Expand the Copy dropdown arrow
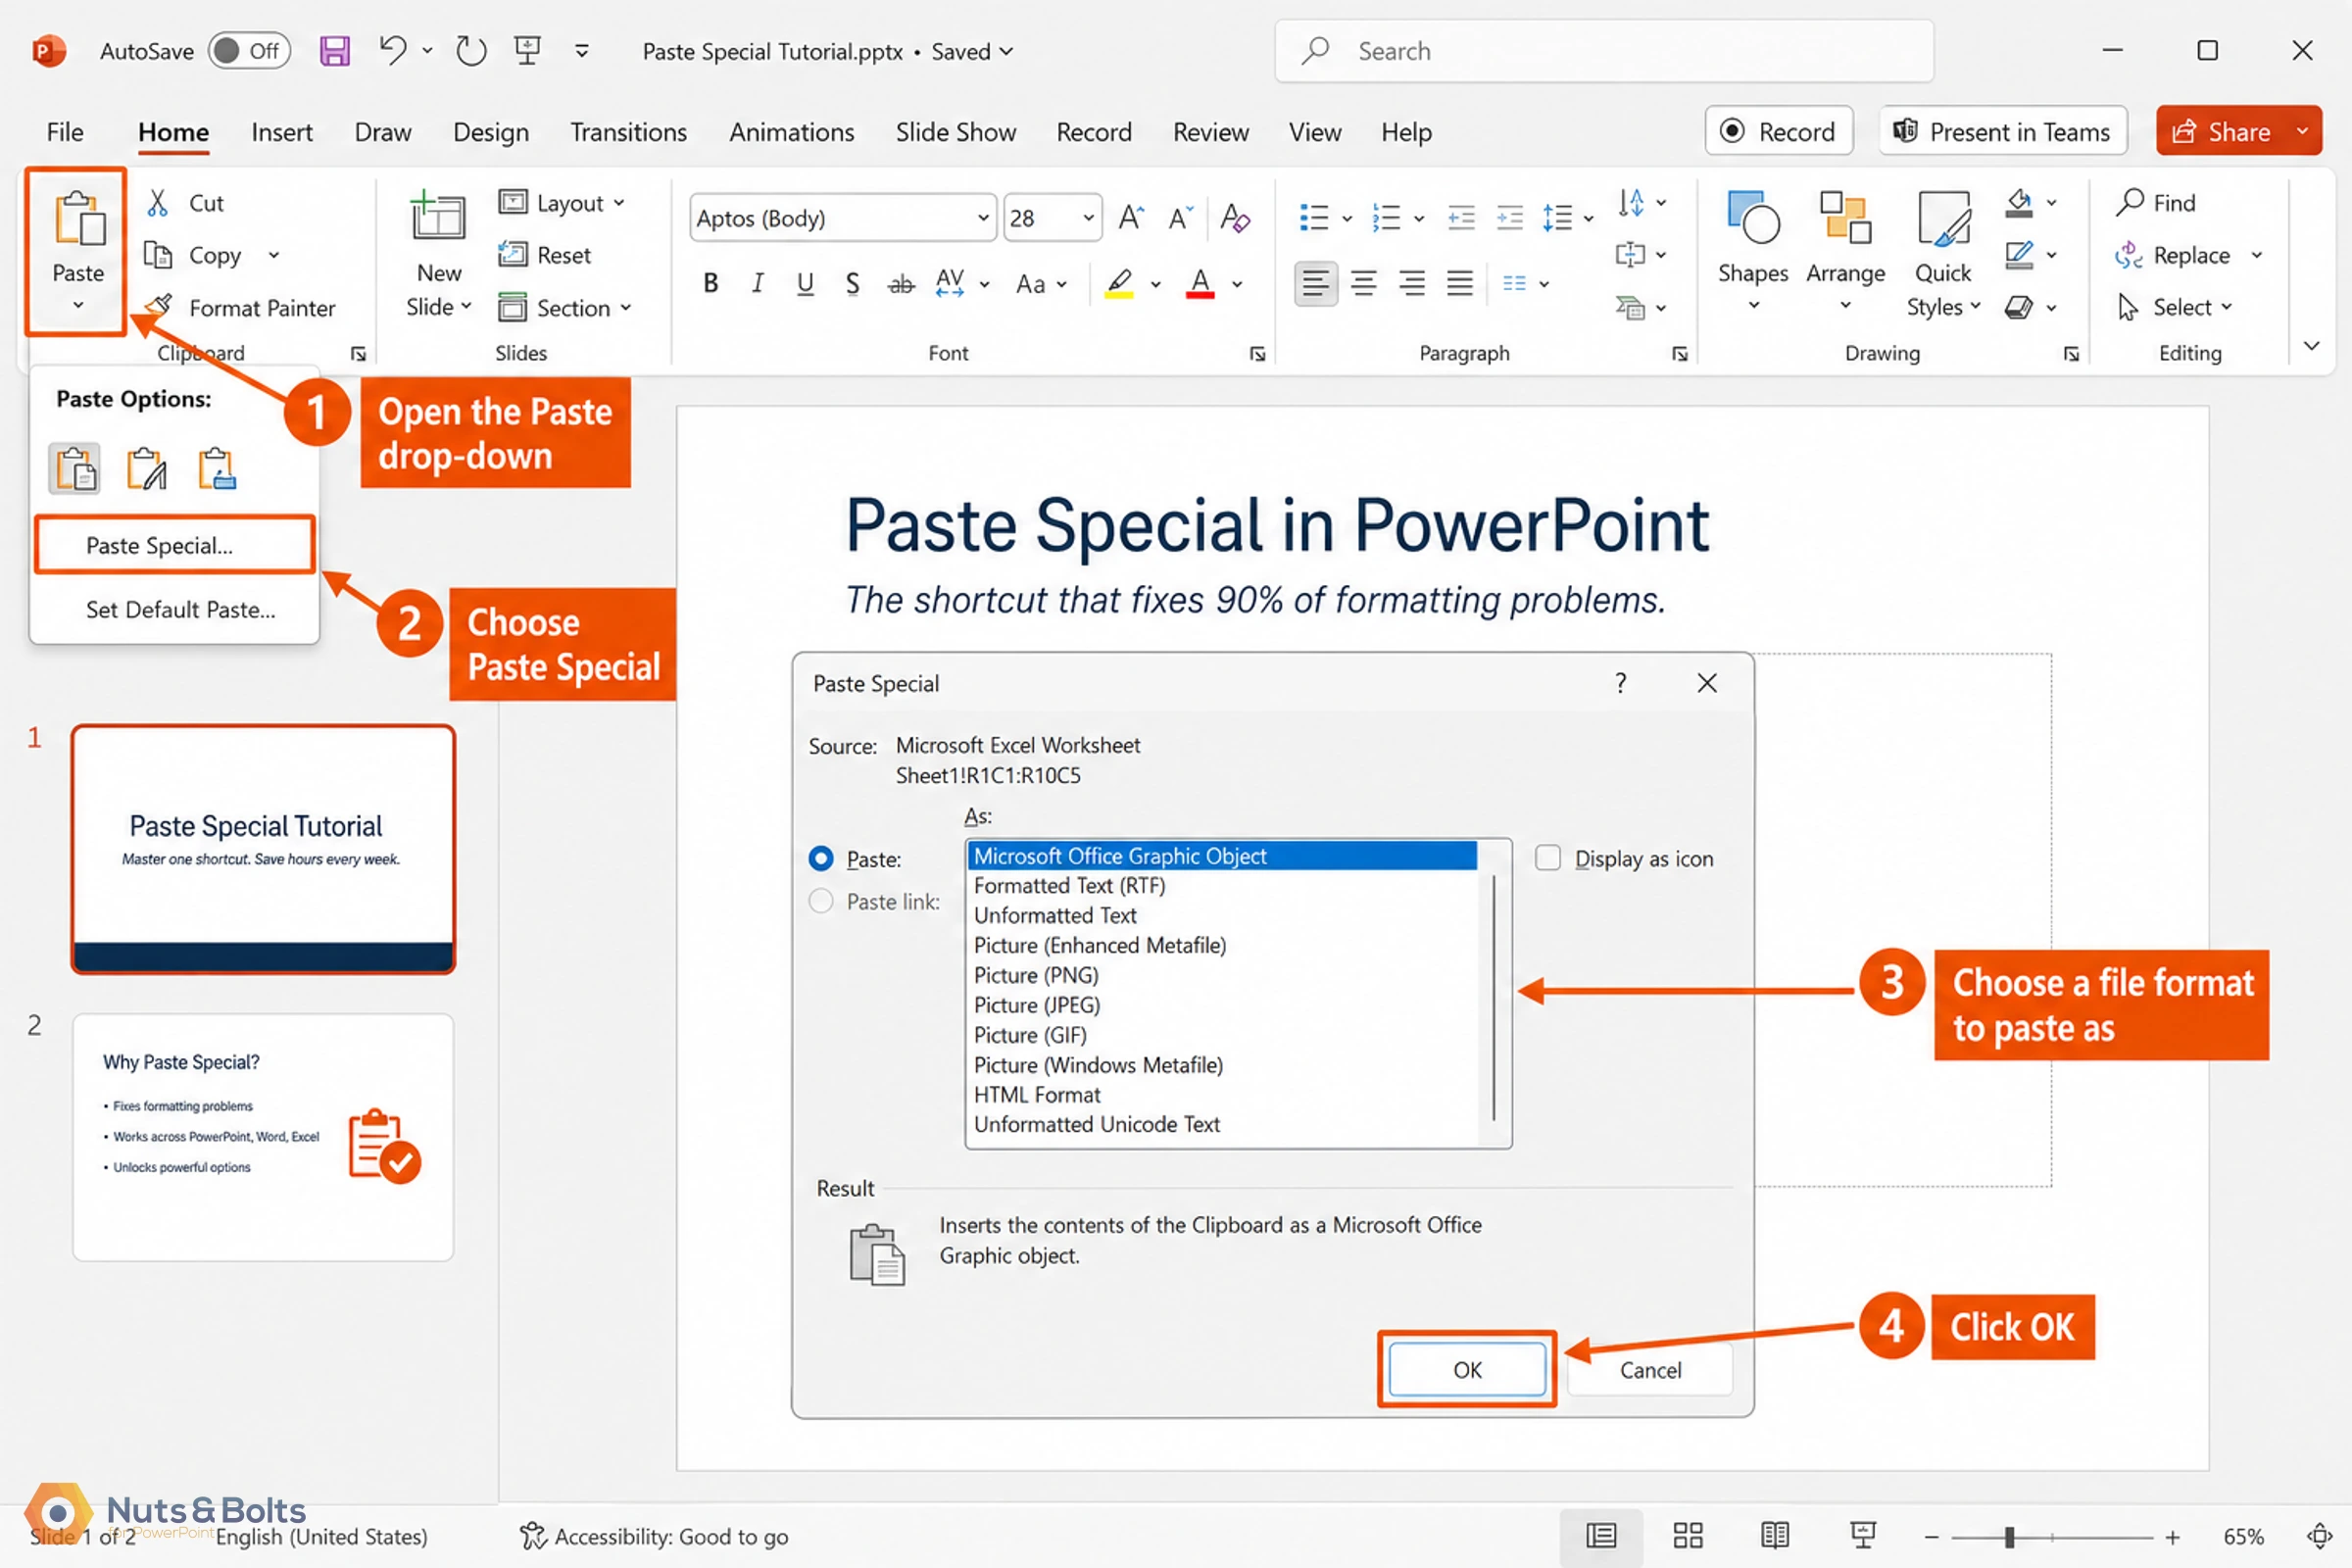Image resolution: width=2352 pixels, height=1568 pixels. [273, 256]
